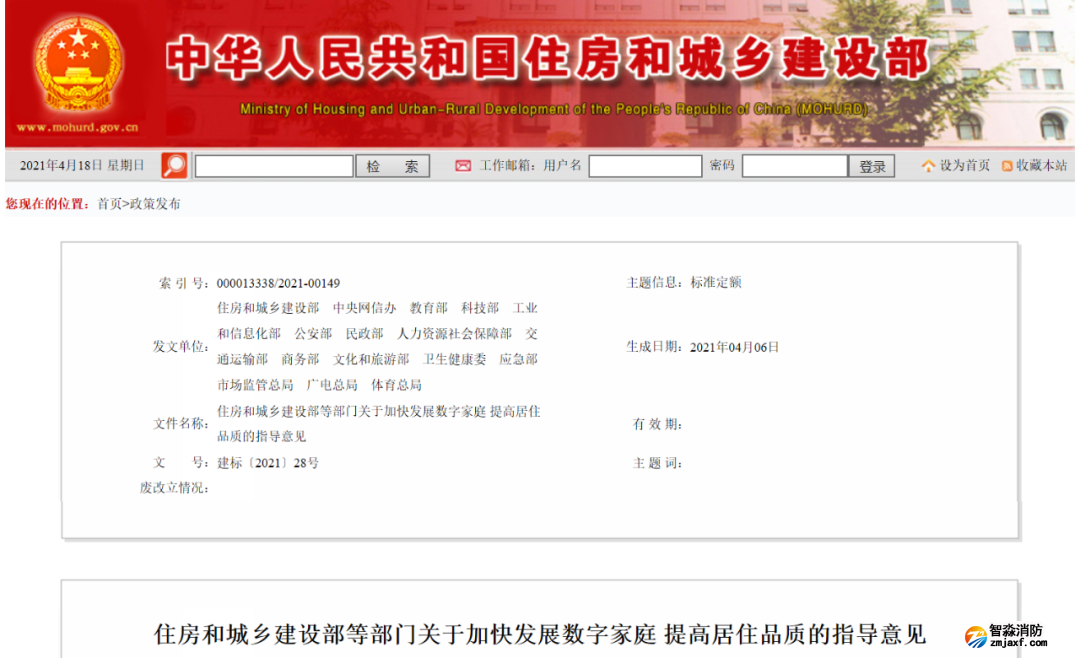Go to 首页 in the breadcrumb
The width and height of the screenshot is (1080, 658).
coord(109,204)
